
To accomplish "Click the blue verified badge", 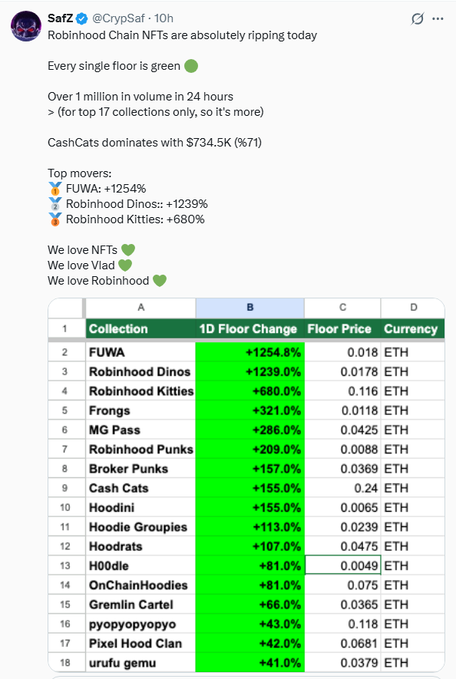I will coord(82,19).
